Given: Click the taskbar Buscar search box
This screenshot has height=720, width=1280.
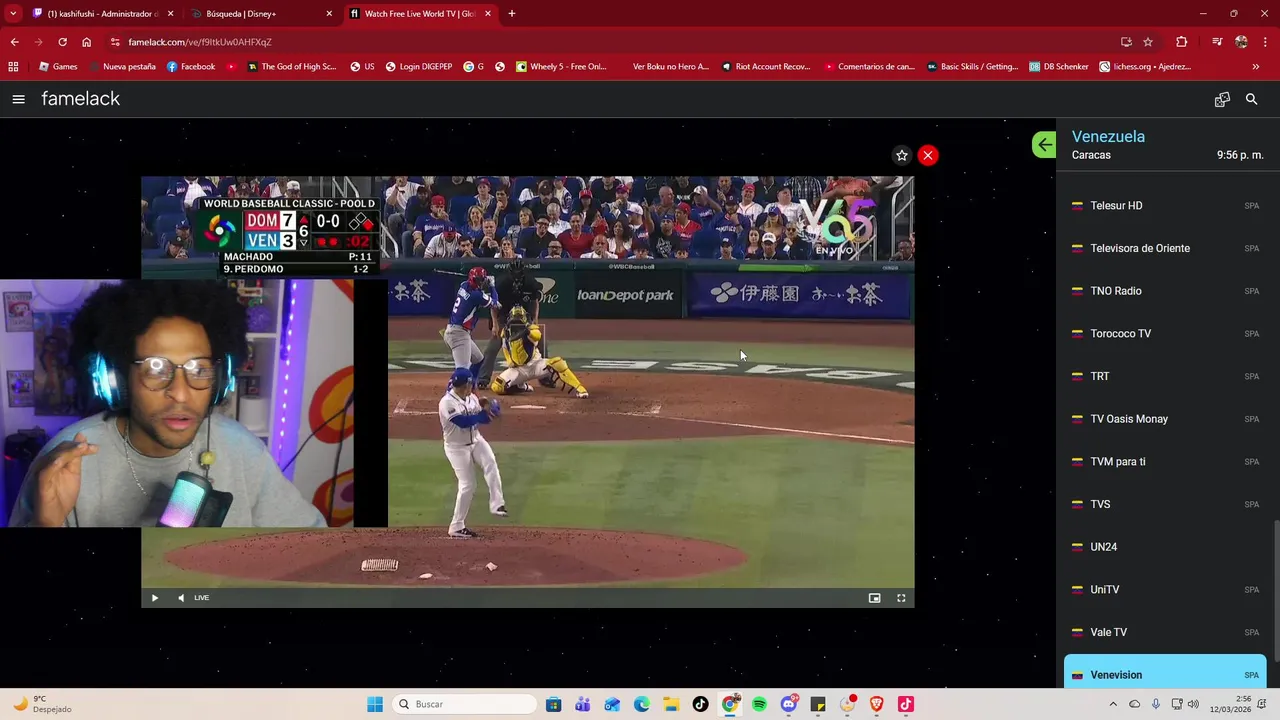Looking at the screenshot, I should pos(465,704).
